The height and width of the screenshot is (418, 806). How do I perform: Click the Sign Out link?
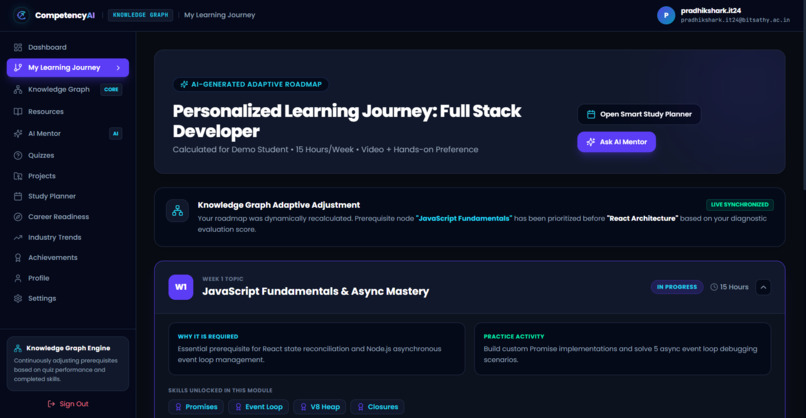[68, 404]
